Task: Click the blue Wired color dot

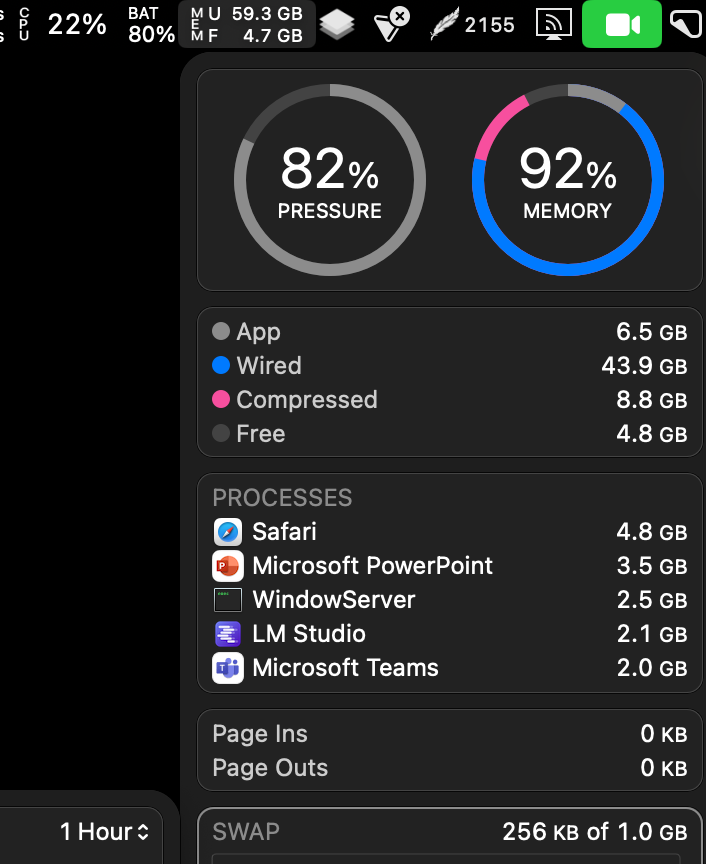Action: point(221,366)
